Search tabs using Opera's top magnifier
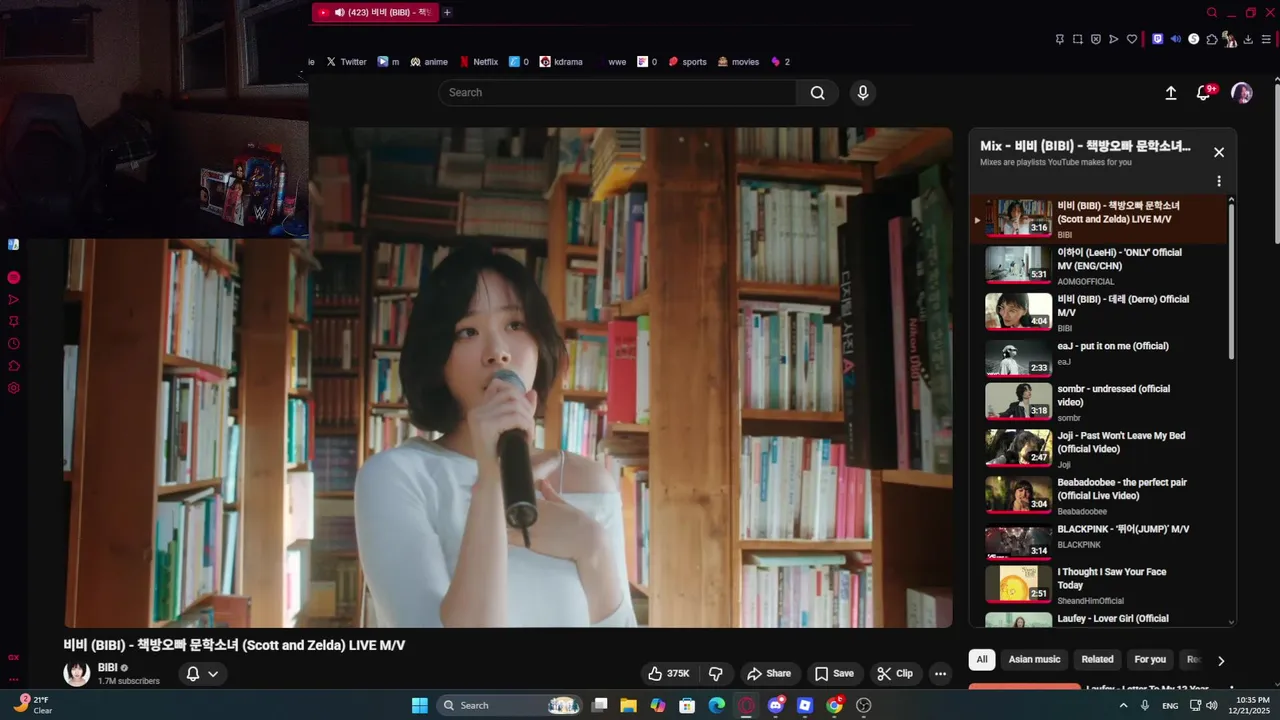The width and height of the screenshot is (1280, 720). (1212, 13)
